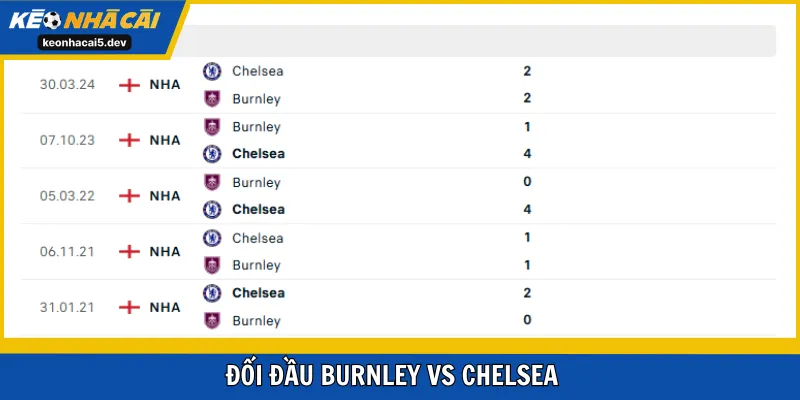Viewport: 800px width, 400px height.
Task: Open the 06.11.21 match date row
Action: pyautogui.click(x=67, y=252)
